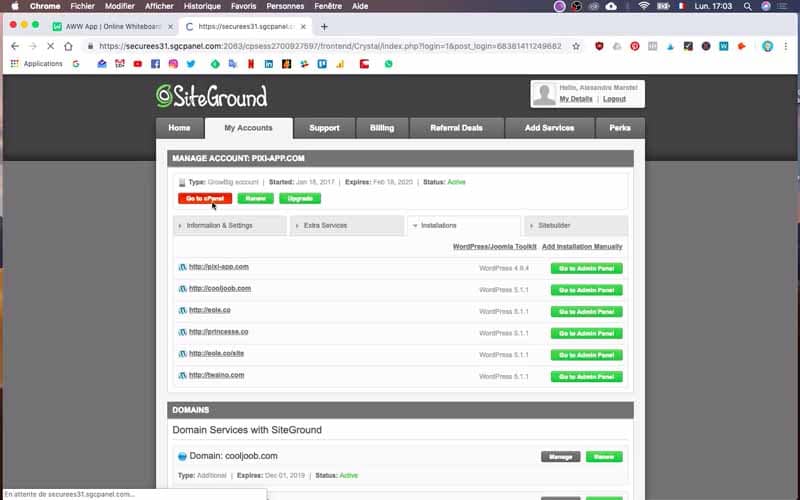Image resolution: width=800 pixels, height=500 pixels.
Task: Open the Google Analytics bookmark
Action: 340,64
